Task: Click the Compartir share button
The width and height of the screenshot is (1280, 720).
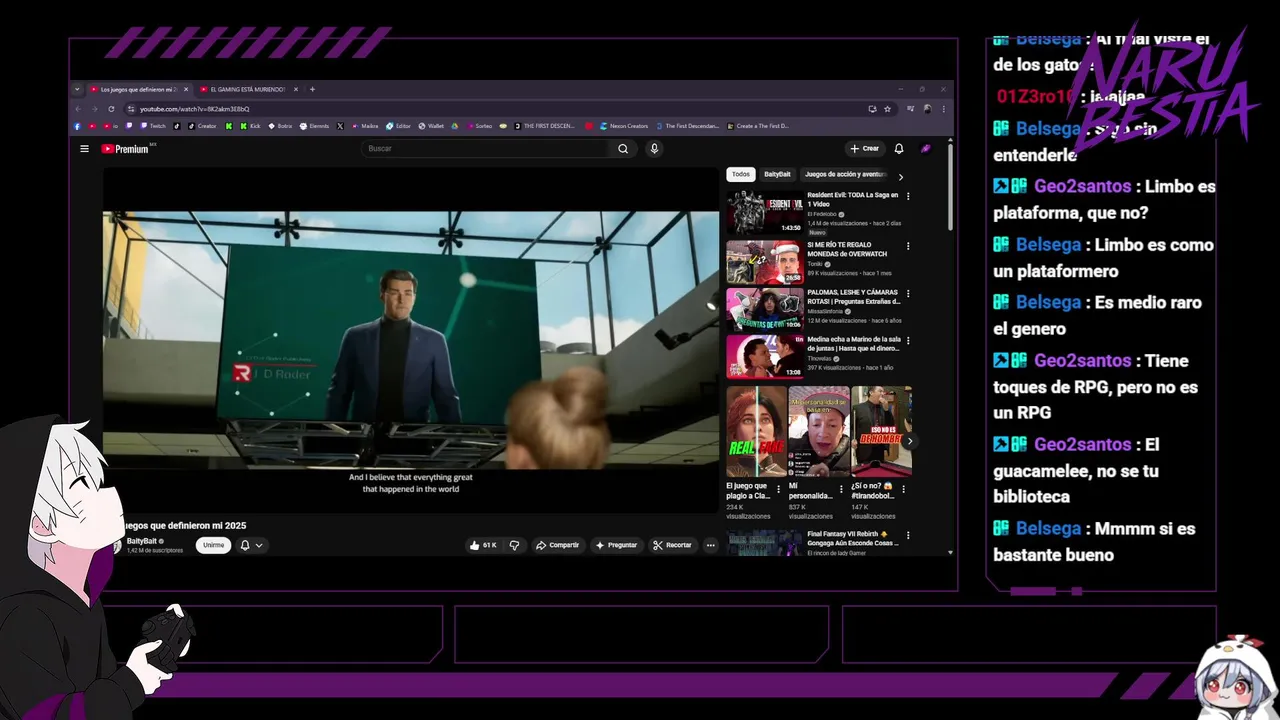Action: 557,545
